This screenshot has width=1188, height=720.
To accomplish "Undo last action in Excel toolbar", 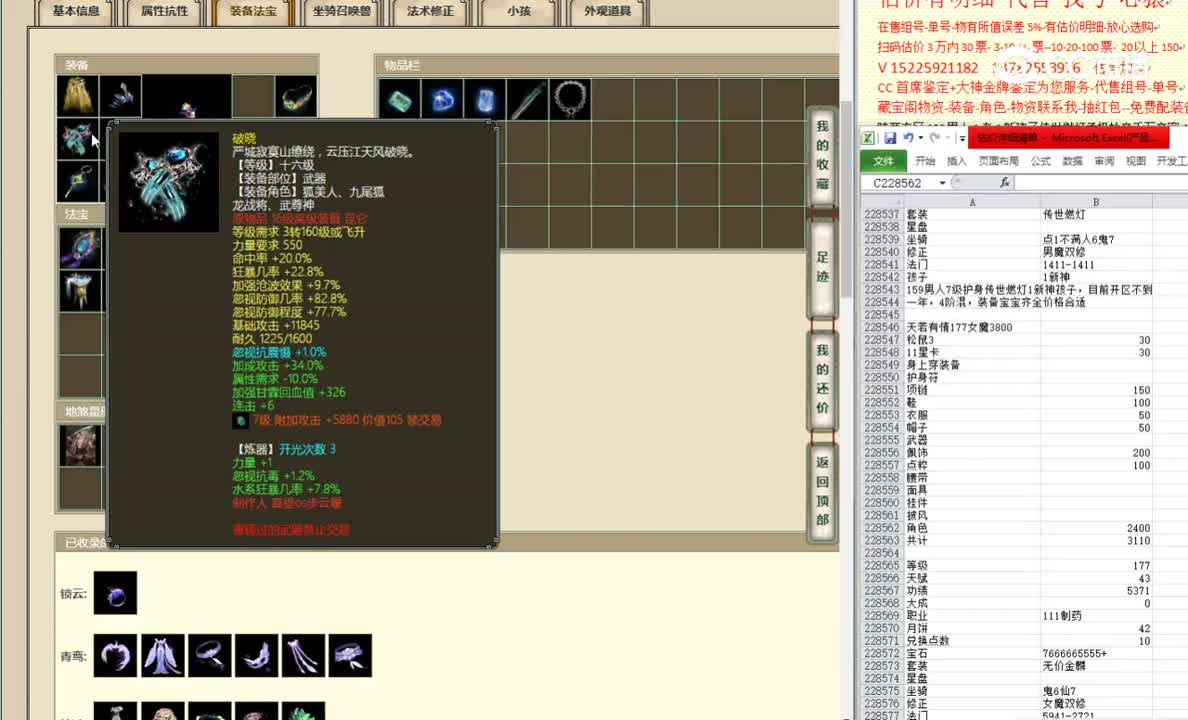I will pyautogui.click(x=908, y=138).
